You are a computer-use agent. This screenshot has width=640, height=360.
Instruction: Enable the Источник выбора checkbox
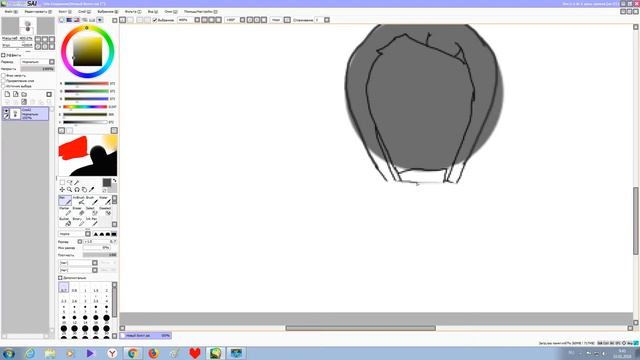coord(4,86)
